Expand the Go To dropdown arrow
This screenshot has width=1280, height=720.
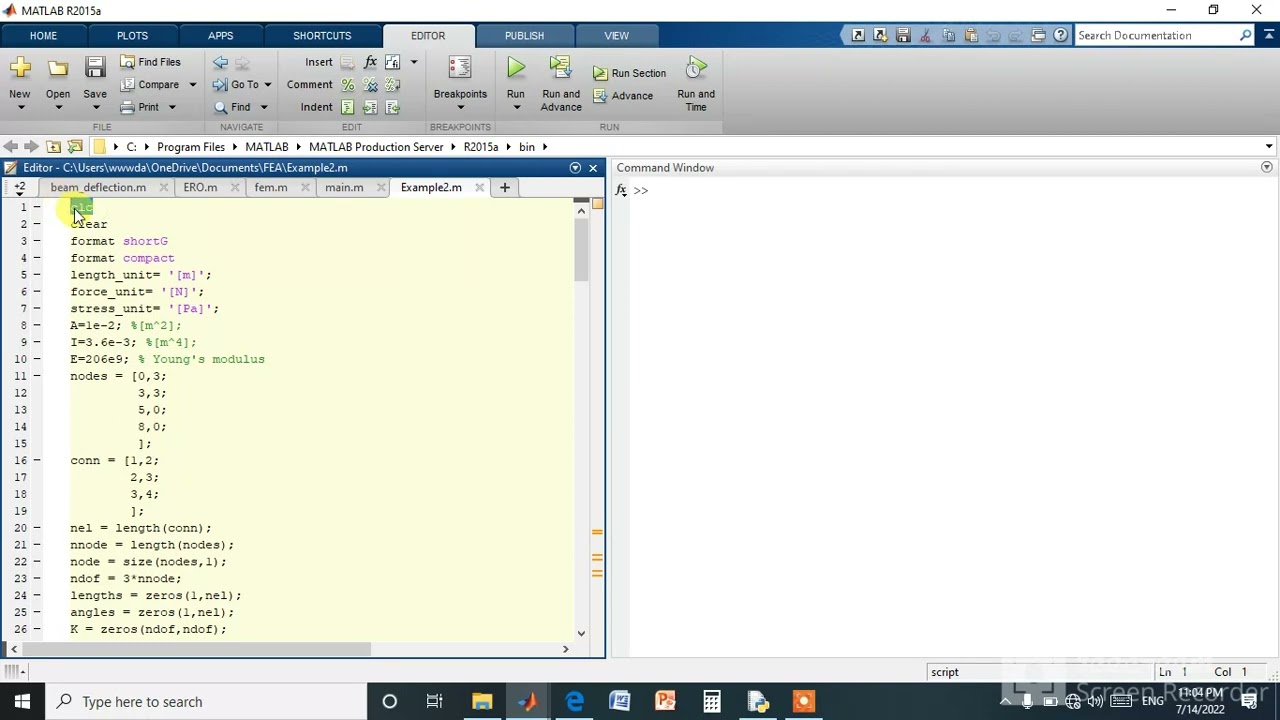click(268, 85)
